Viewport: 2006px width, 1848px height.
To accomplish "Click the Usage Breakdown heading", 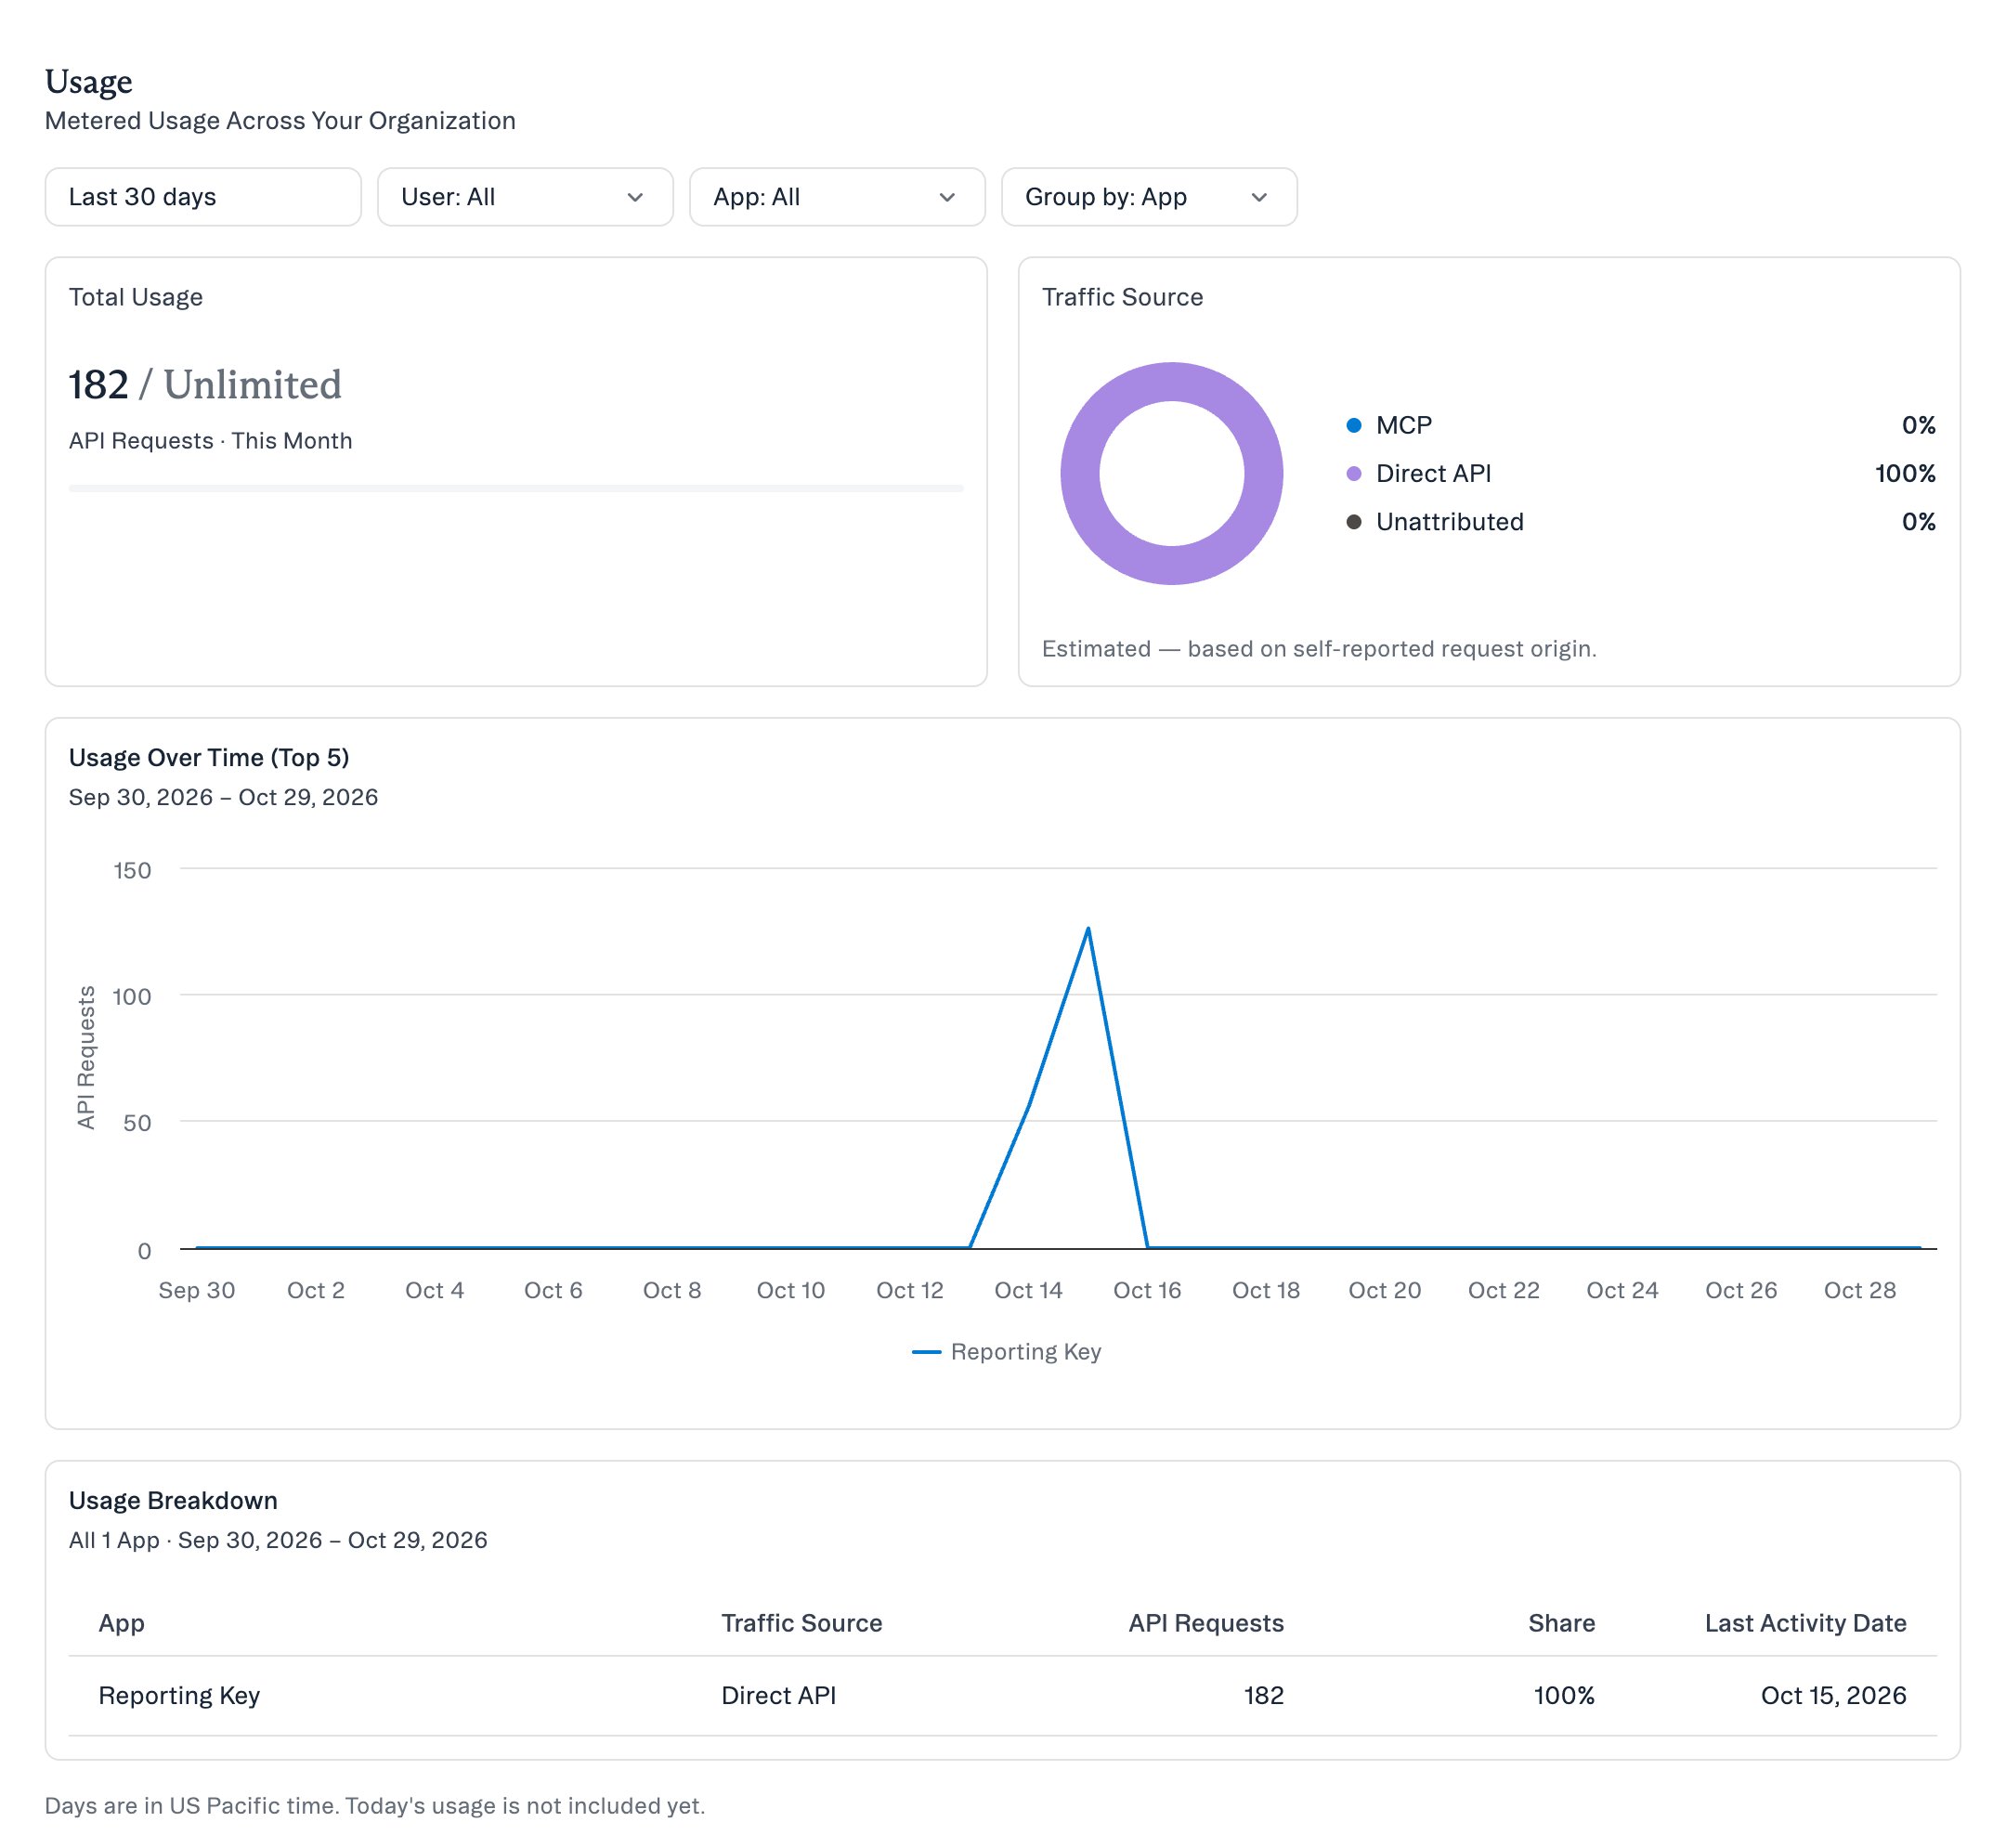I will pos(173,1500).
